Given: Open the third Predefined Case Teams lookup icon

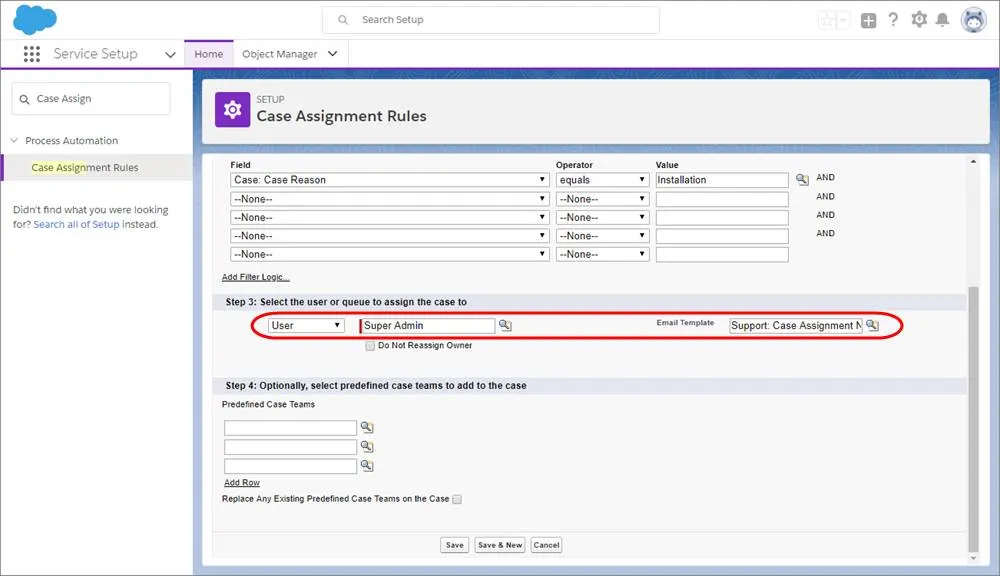Looking at the screenshot, I should coord(367,466).
